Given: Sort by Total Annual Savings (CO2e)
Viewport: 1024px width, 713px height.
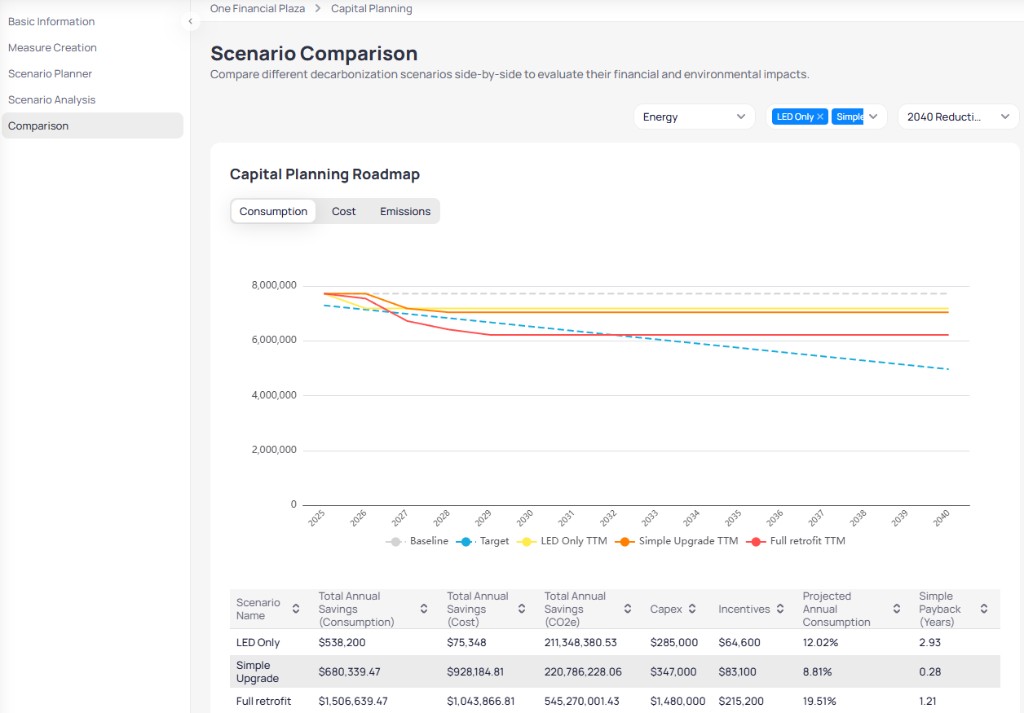Looking at the screenshot, I should click(628, 609).
